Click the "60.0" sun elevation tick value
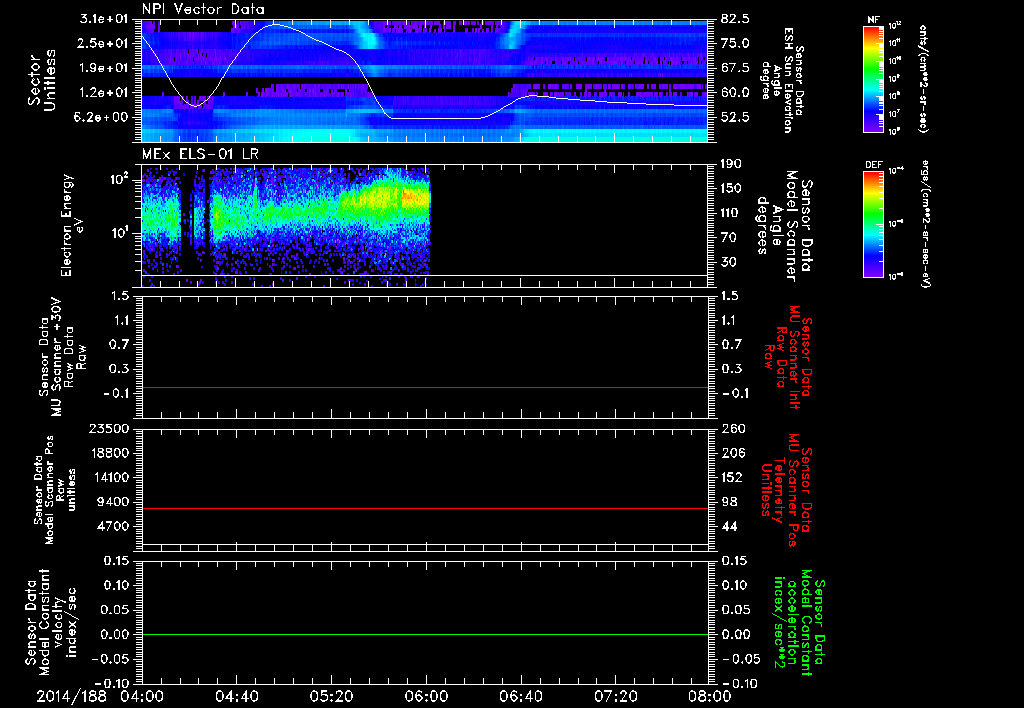1024x708 pixels. (x=735, y=92)
